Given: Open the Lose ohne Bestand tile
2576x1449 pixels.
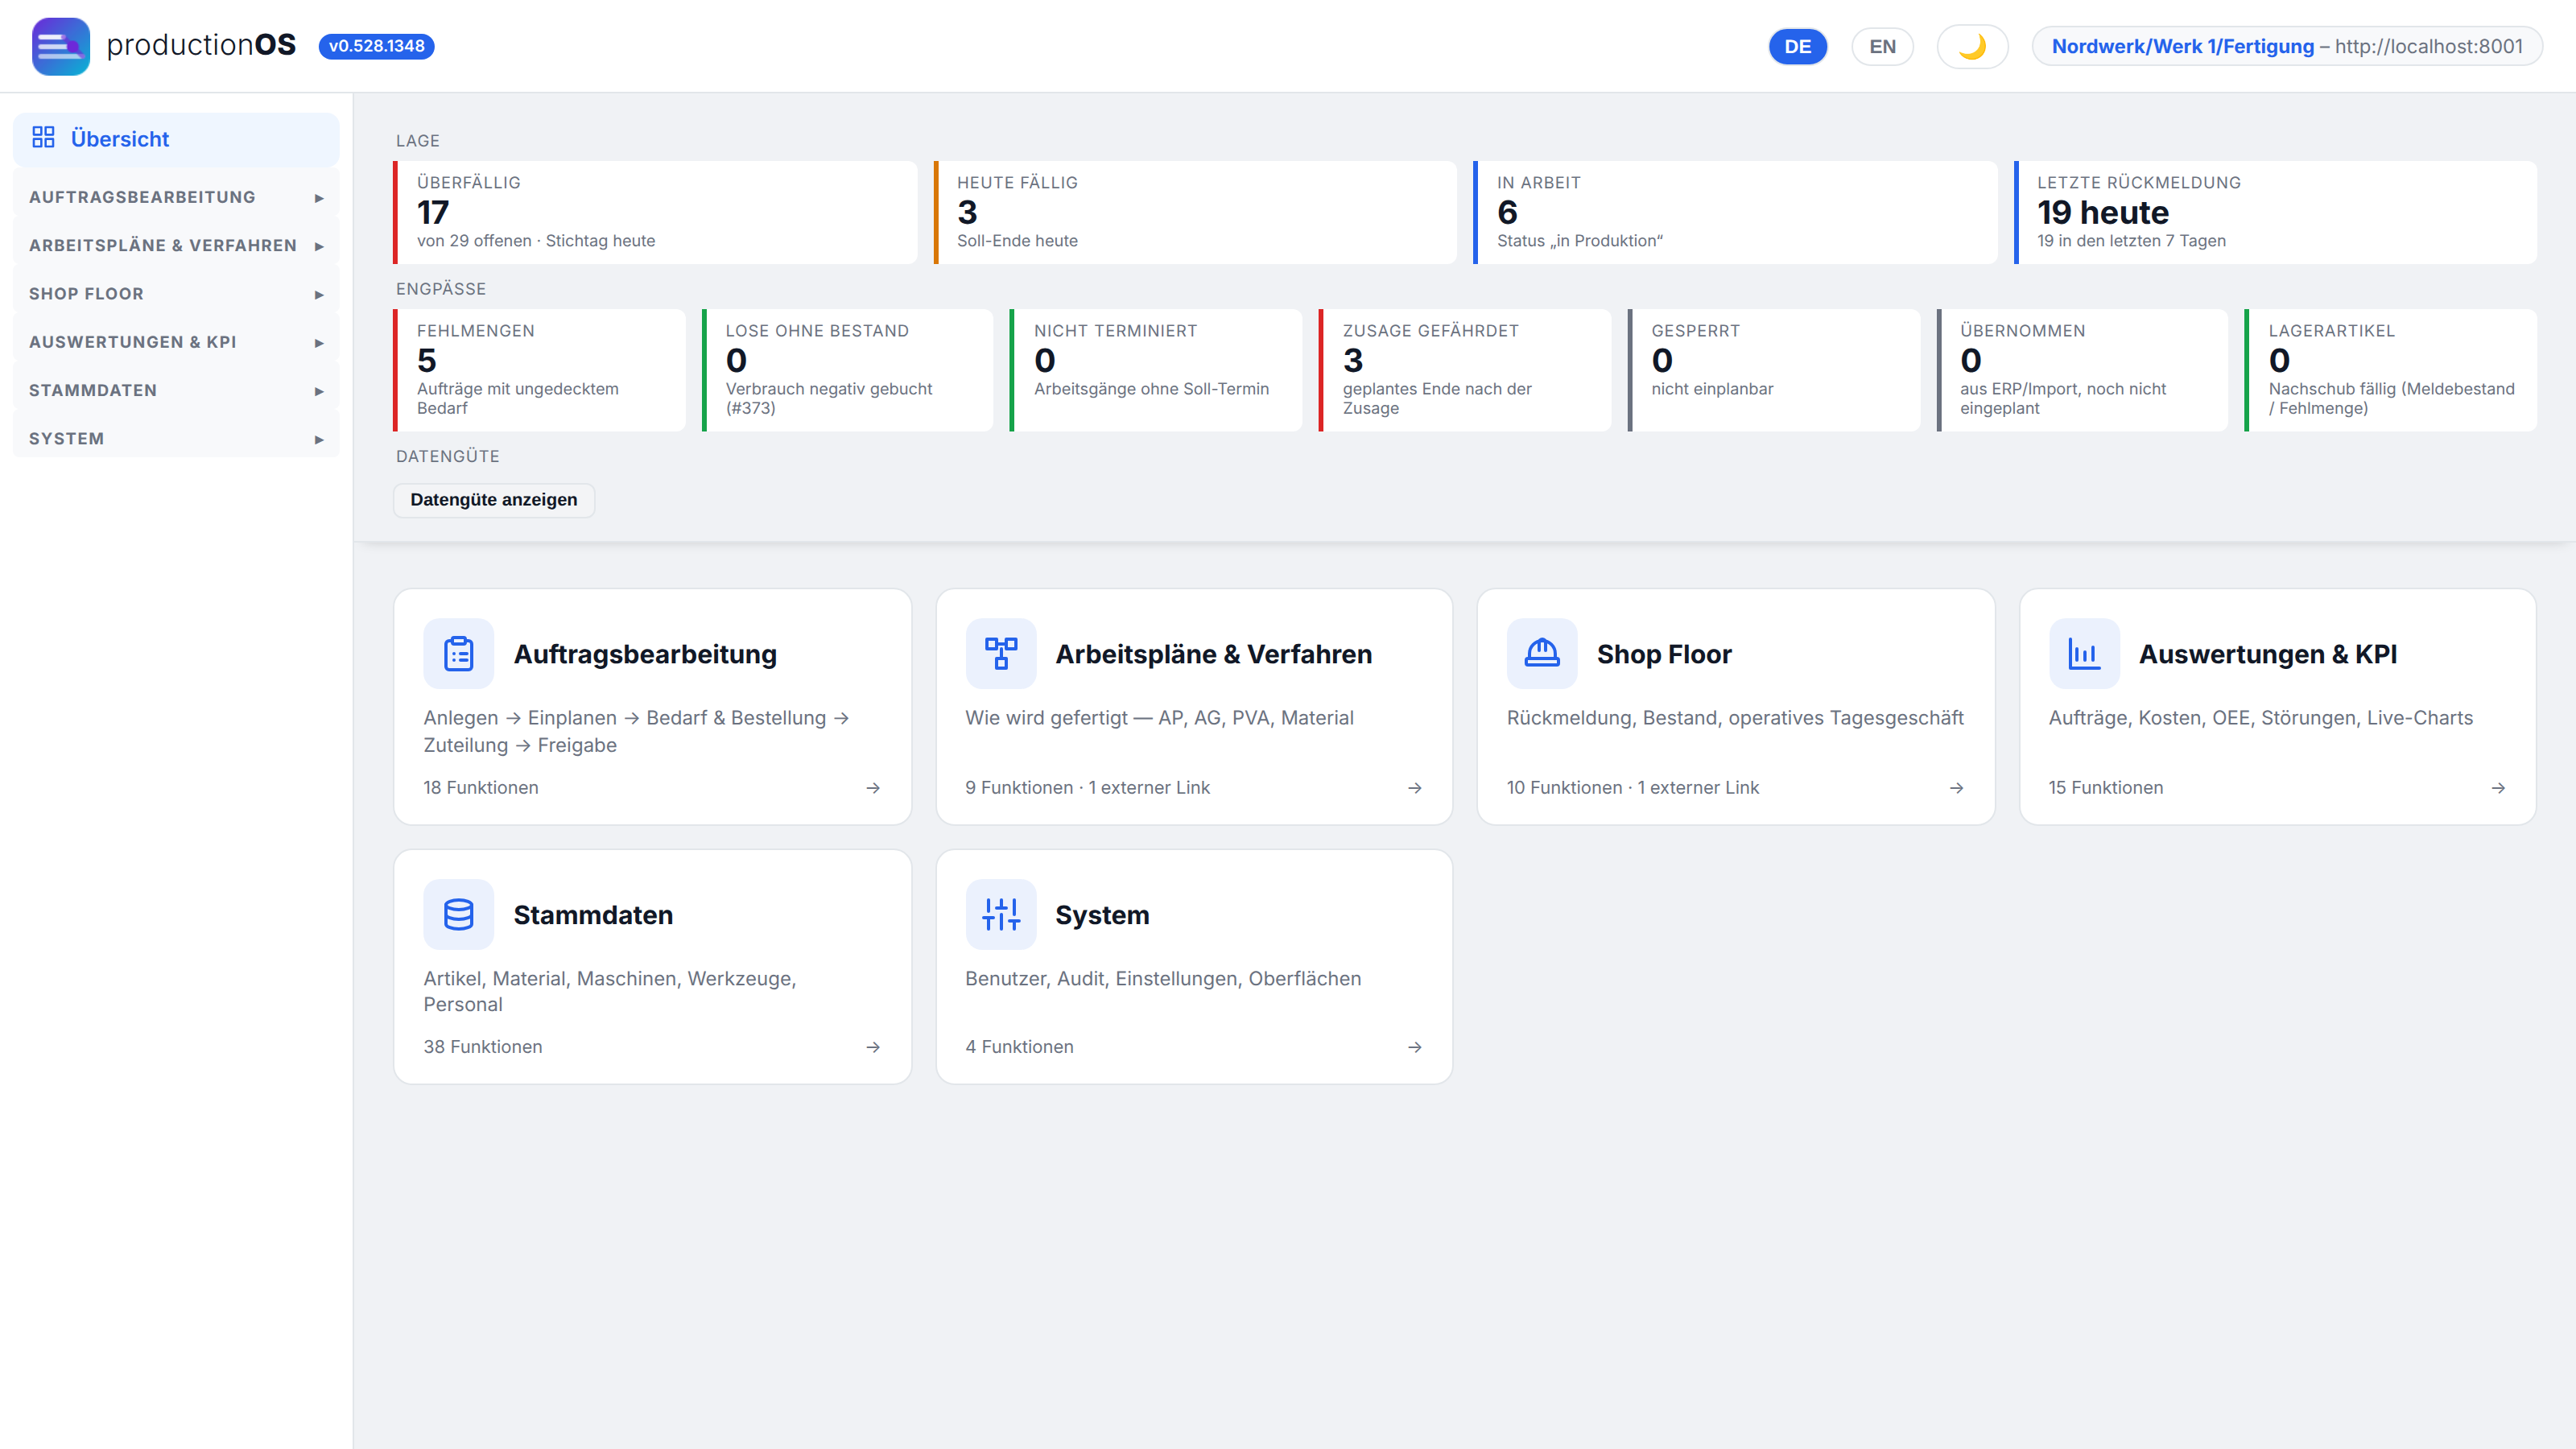Looking at the screenshot, I should [x=848, y=370].
